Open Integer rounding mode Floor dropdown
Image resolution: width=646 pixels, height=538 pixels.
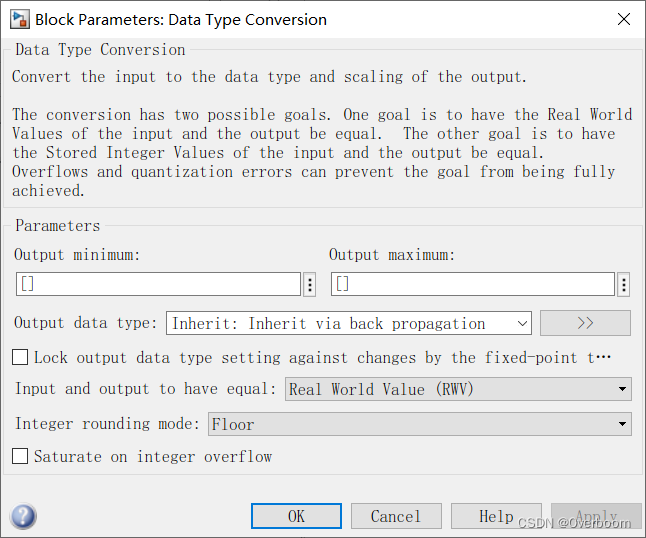pos(420,424)
